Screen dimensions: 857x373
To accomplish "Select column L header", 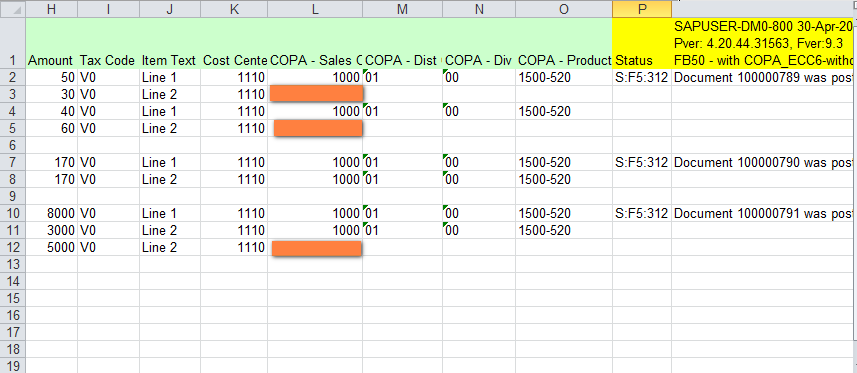I will tap(315, 9).
